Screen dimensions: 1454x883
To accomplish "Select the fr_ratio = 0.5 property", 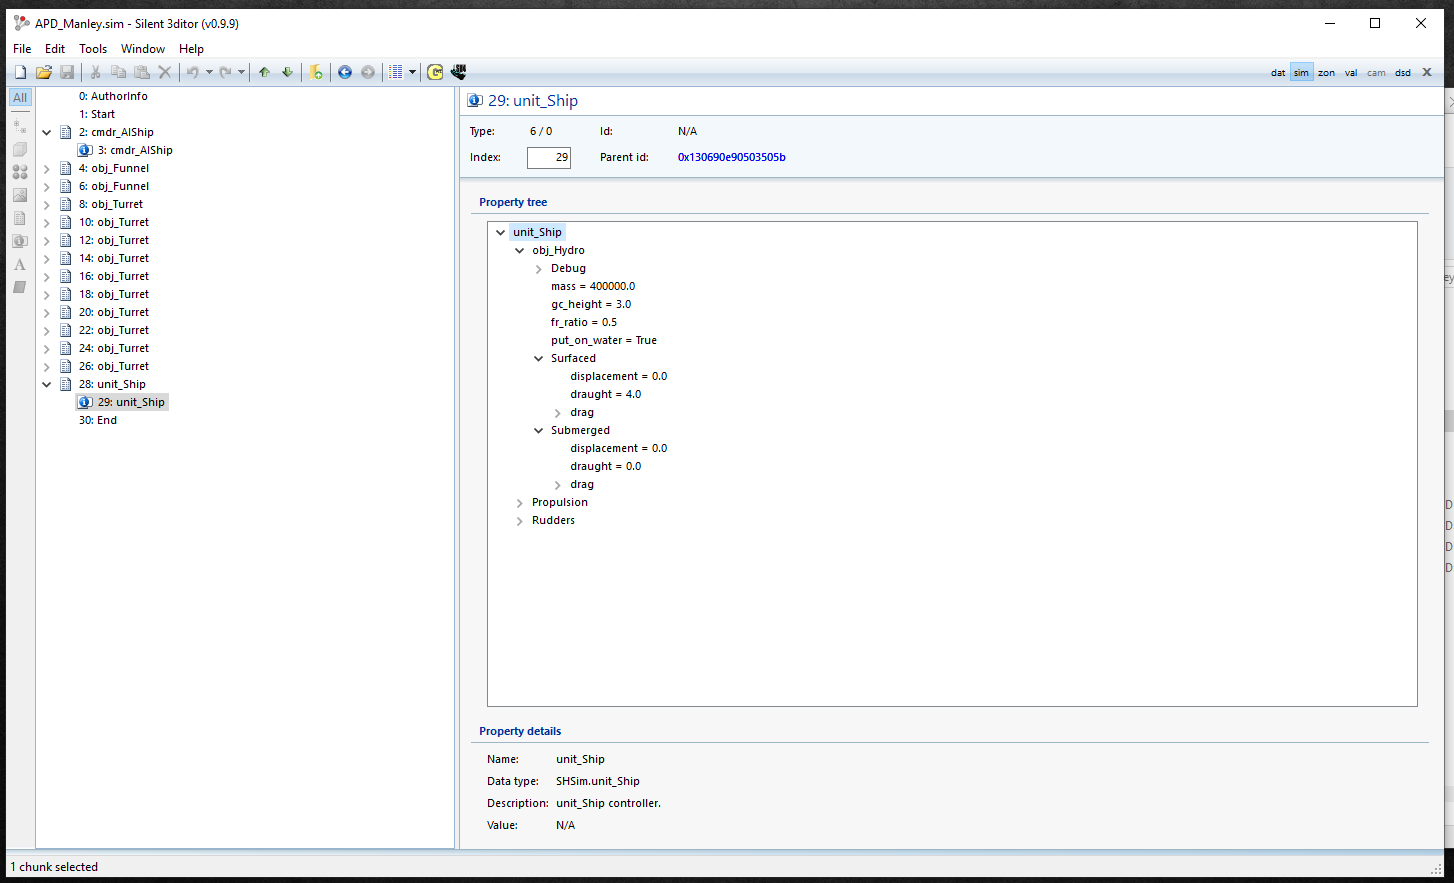I will pos(584,322).
